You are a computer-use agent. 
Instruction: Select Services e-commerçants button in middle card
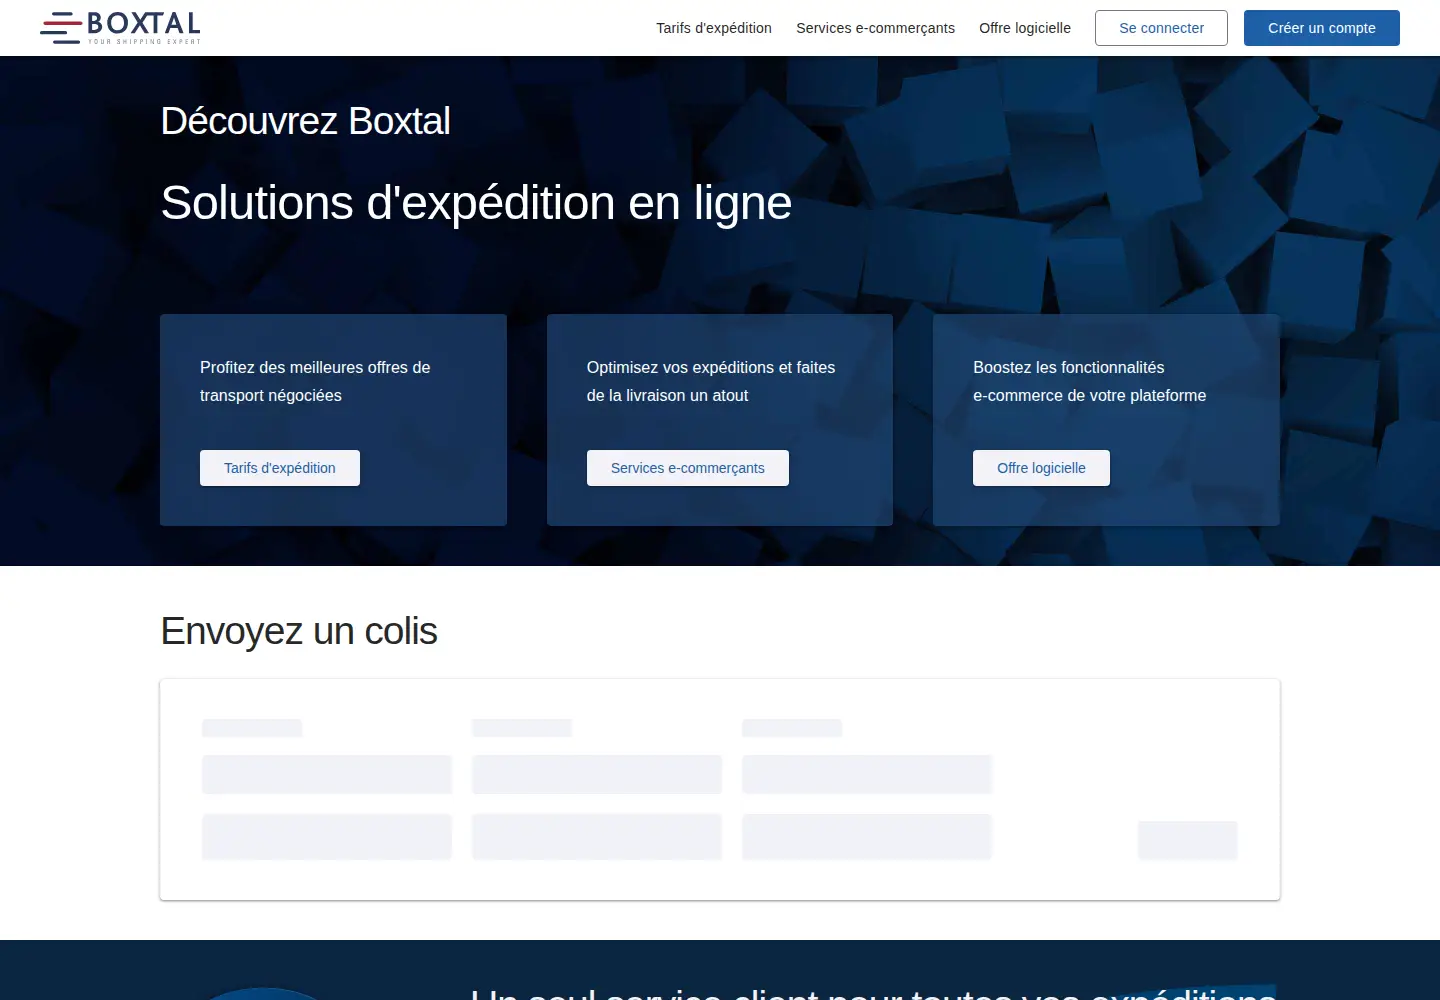688,468
